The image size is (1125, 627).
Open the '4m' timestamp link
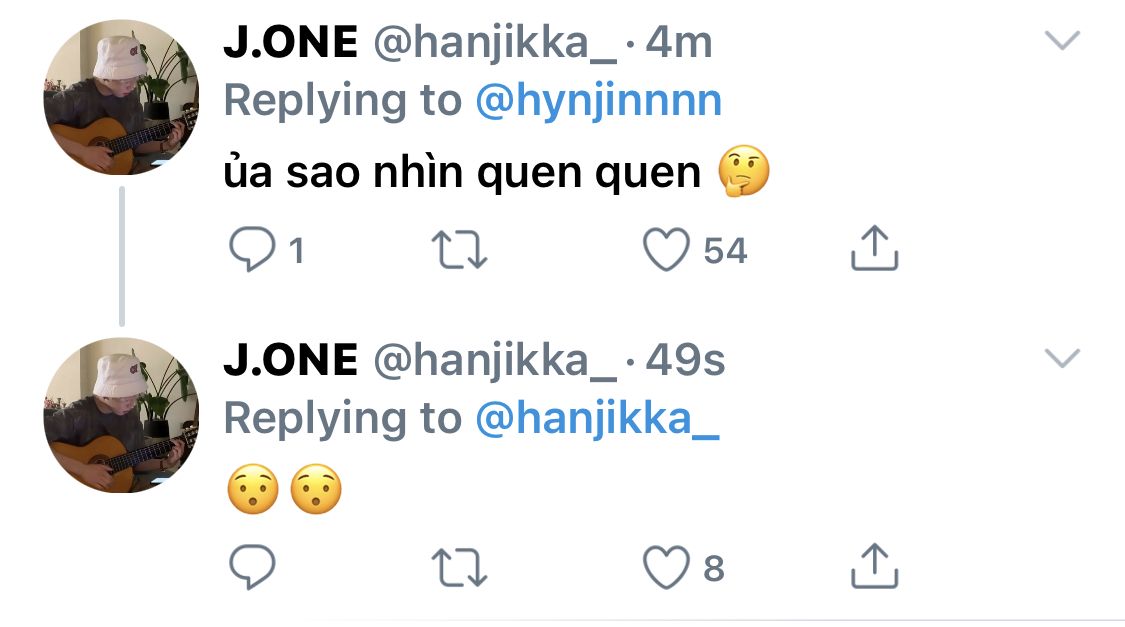679,42
